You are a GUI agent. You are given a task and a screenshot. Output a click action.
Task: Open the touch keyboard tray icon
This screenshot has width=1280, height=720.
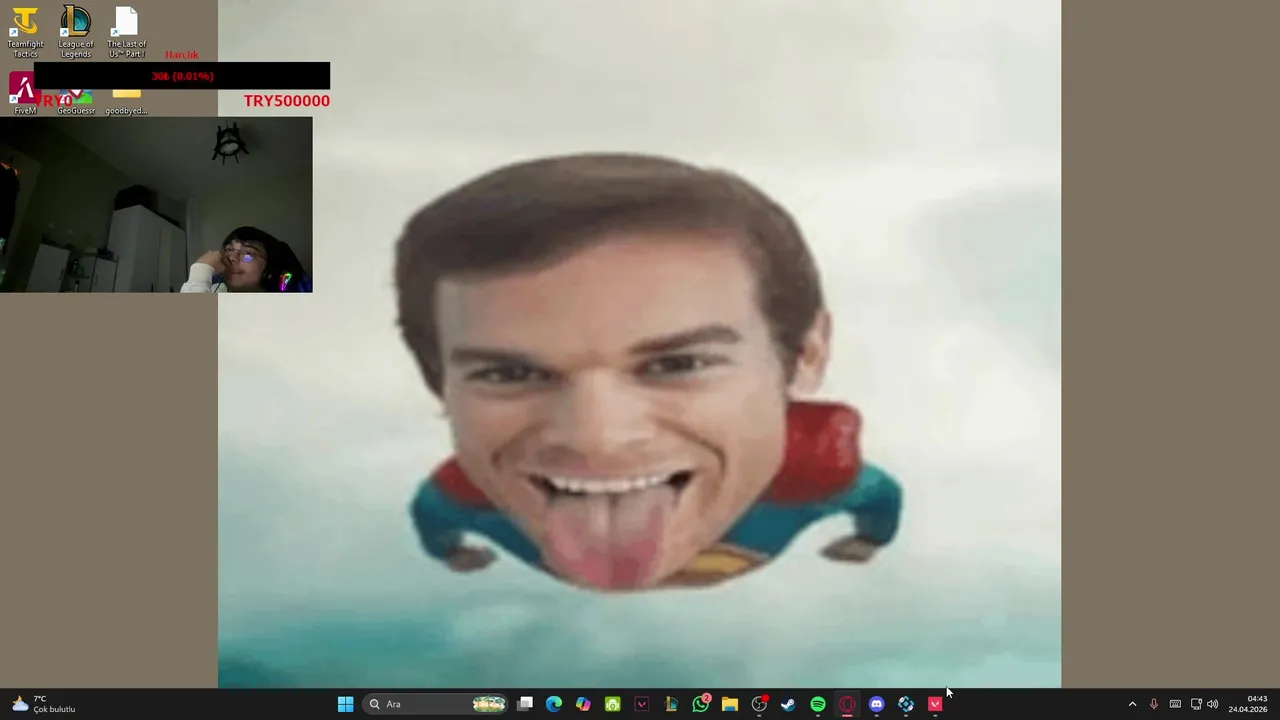(1175, 704)
